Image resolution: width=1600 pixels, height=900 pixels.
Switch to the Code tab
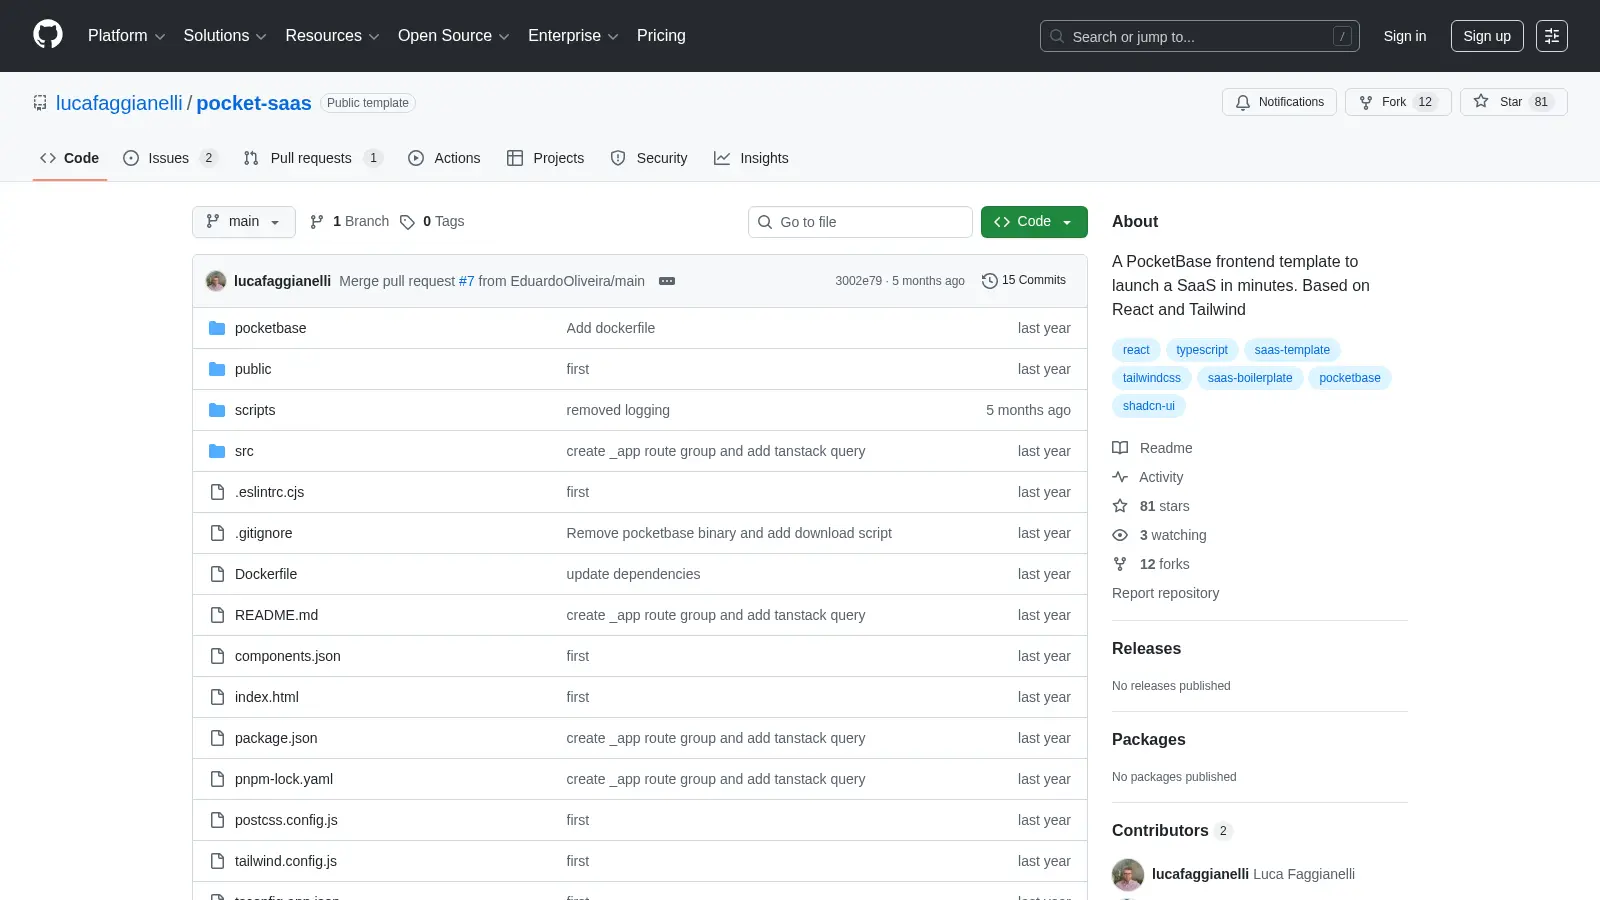point(70,158)
